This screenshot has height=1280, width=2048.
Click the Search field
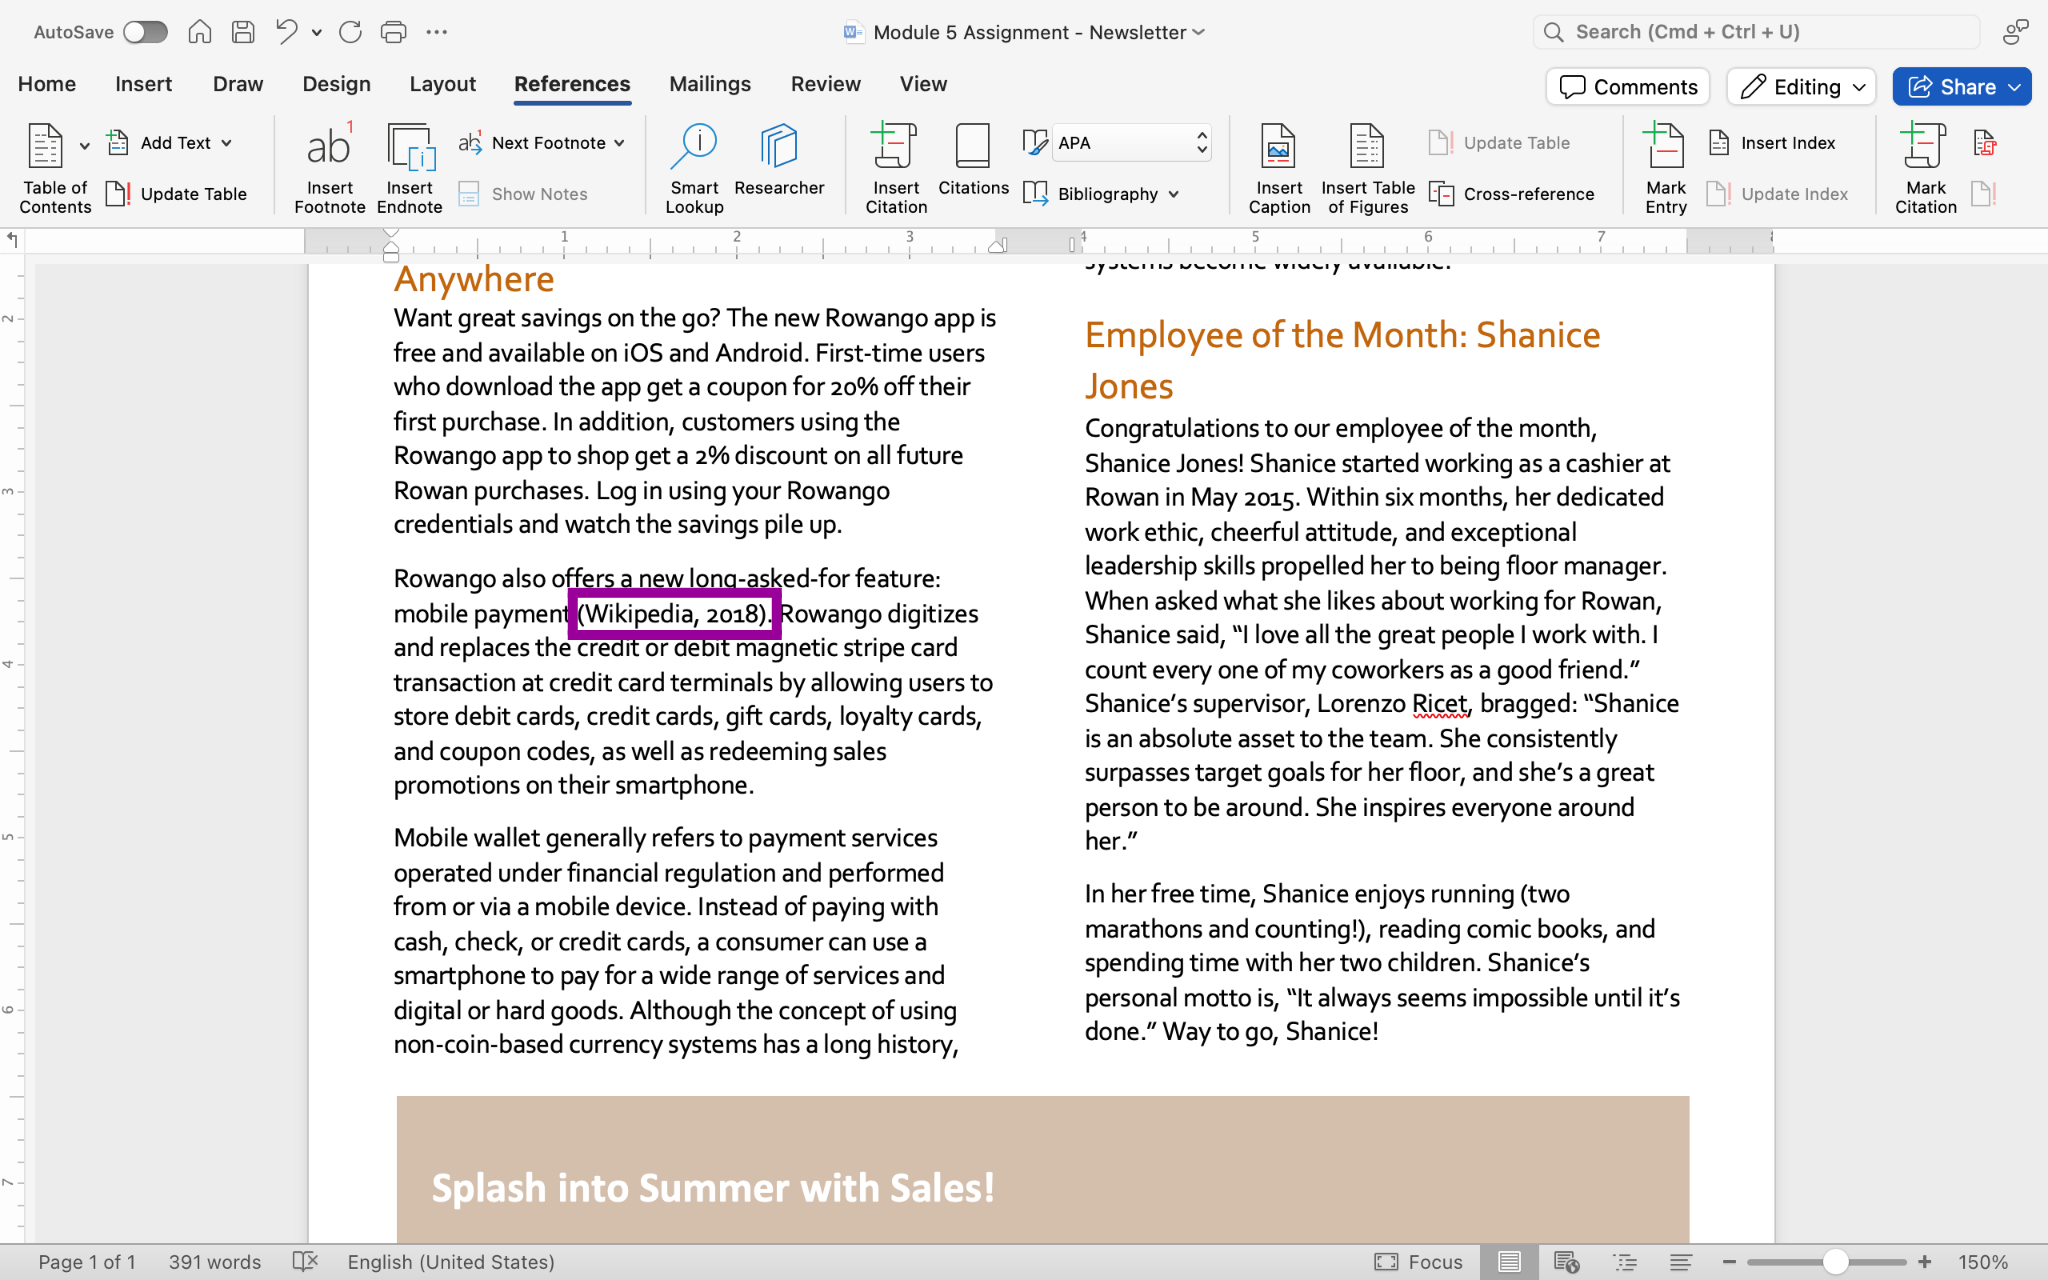[1756, 32]
